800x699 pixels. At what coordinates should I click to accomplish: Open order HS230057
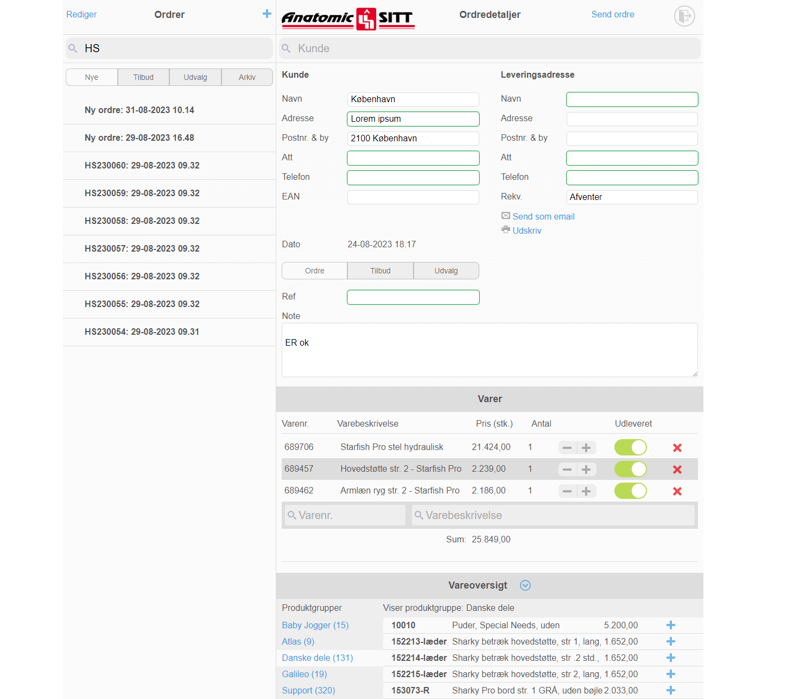[169, 248]
